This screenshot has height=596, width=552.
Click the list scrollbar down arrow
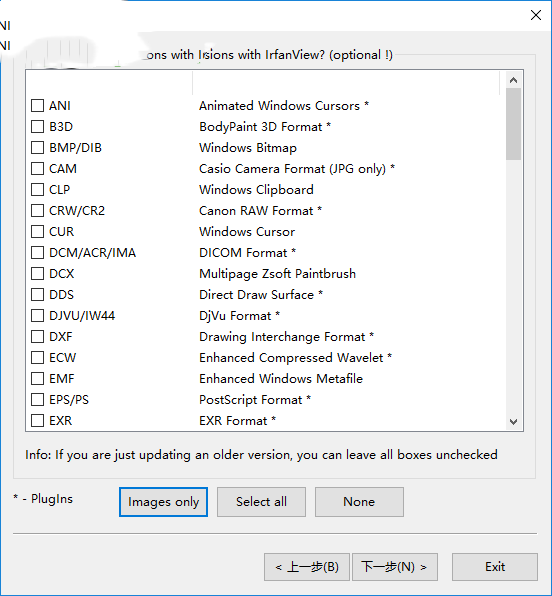(x=513, y=422)
